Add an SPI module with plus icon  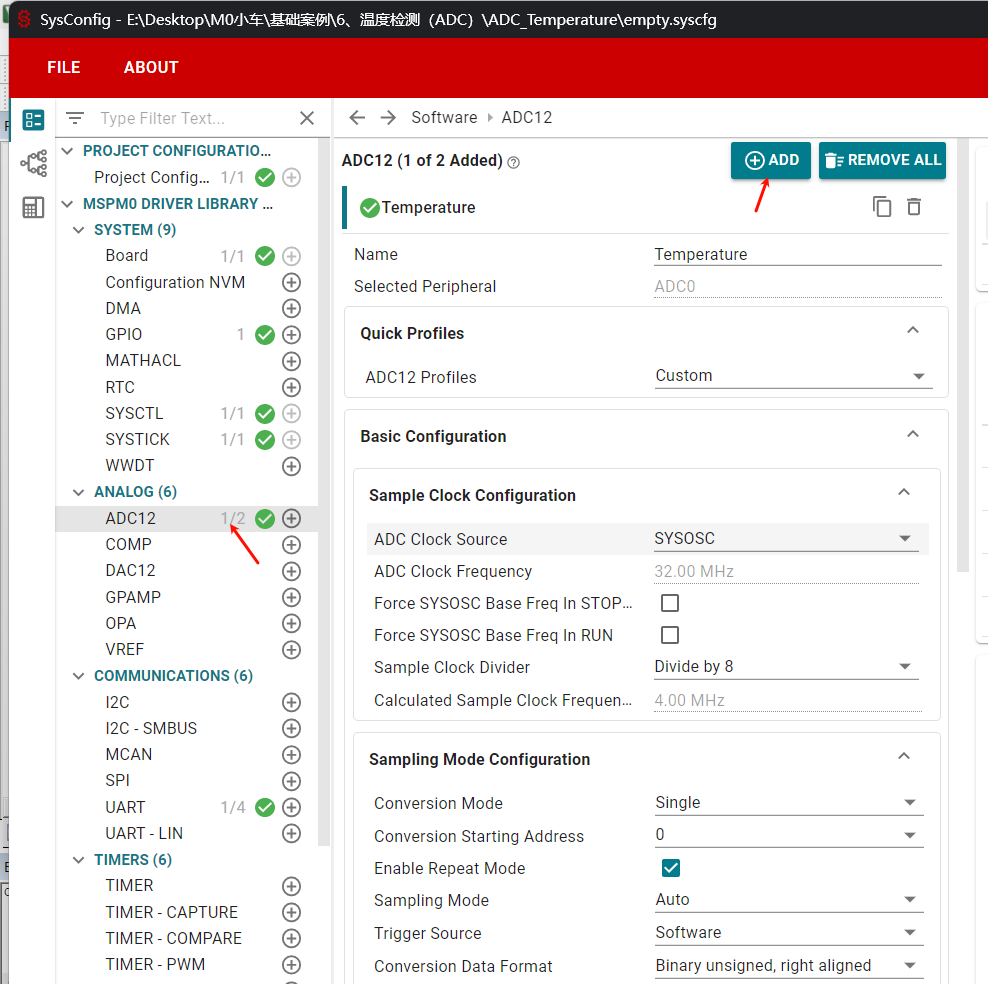[291, 781]
